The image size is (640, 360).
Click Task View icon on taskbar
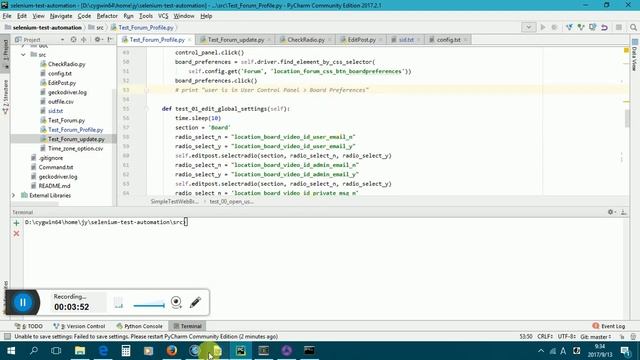pos(56,350)
